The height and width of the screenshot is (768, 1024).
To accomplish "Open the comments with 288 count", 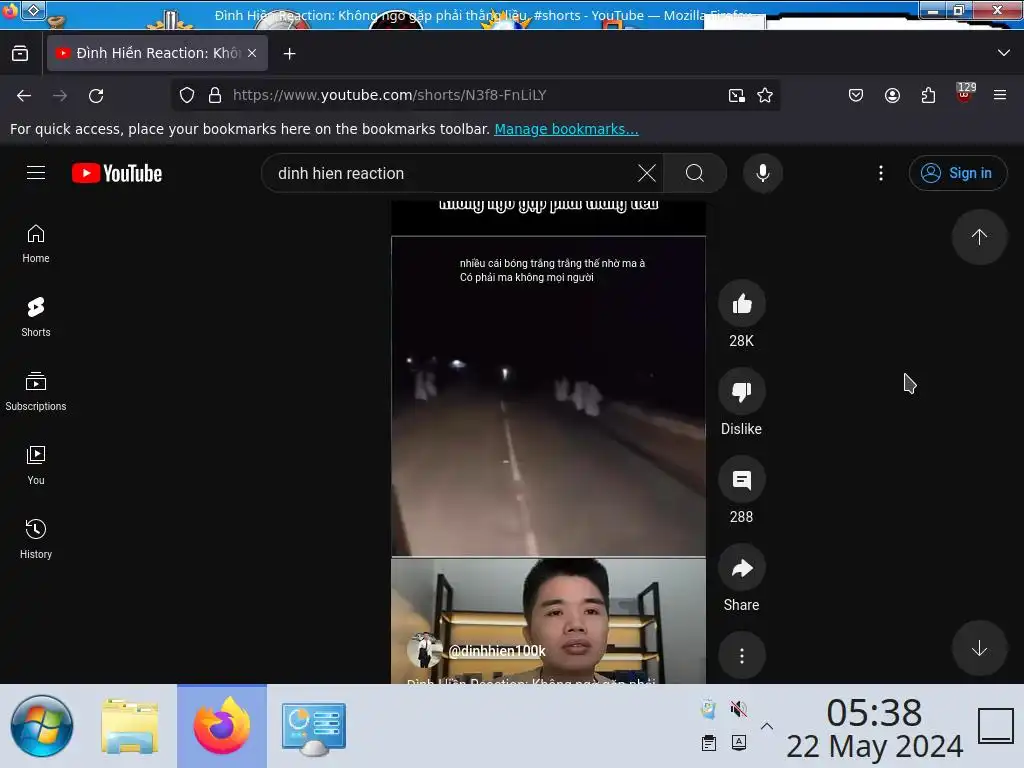I will (x=741, y=480).
